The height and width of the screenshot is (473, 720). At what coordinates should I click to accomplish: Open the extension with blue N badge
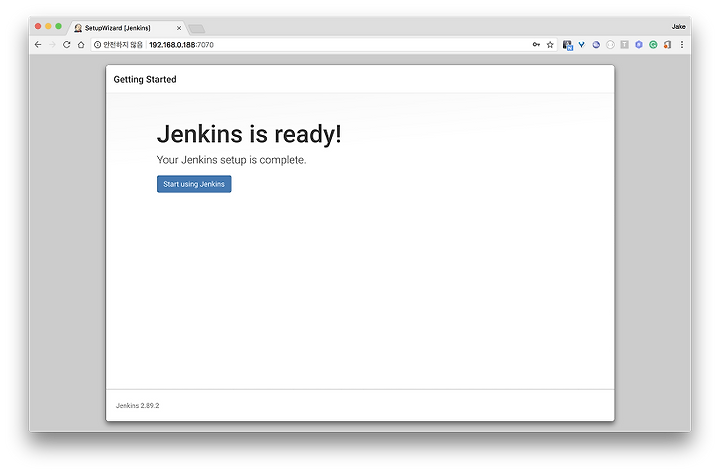point(568,45)
